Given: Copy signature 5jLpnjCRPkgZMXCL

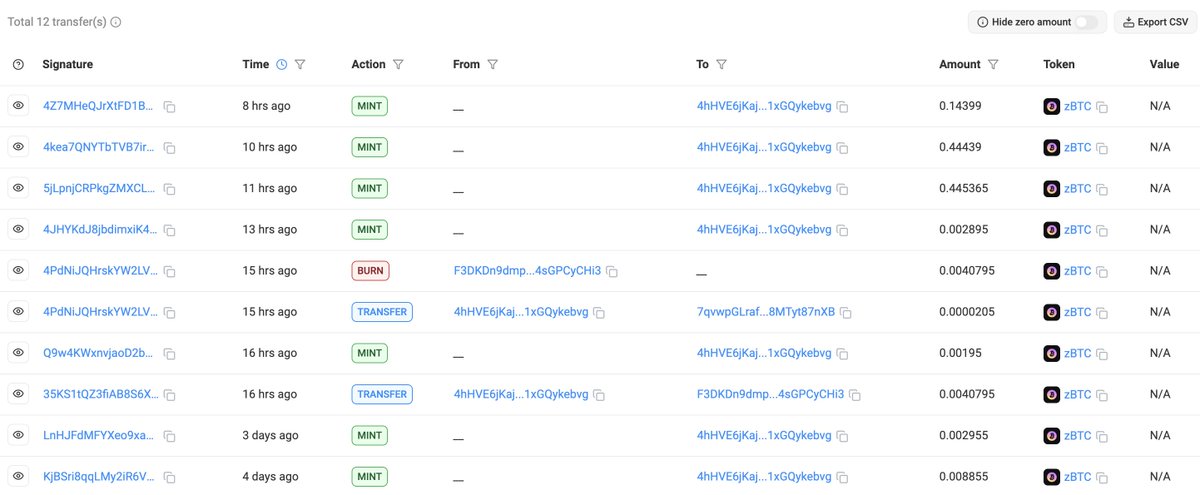Looking at the screenshot, I should point(170,189).
